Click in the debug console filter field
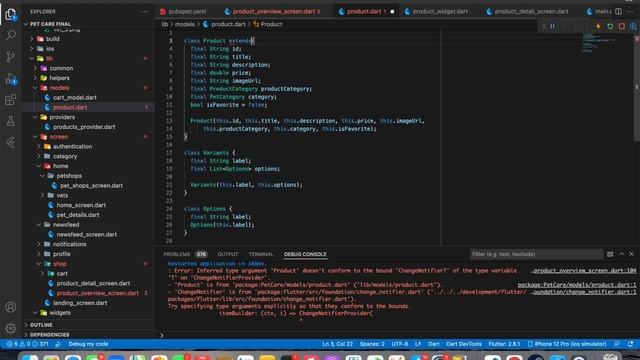 tap(536, 254)
